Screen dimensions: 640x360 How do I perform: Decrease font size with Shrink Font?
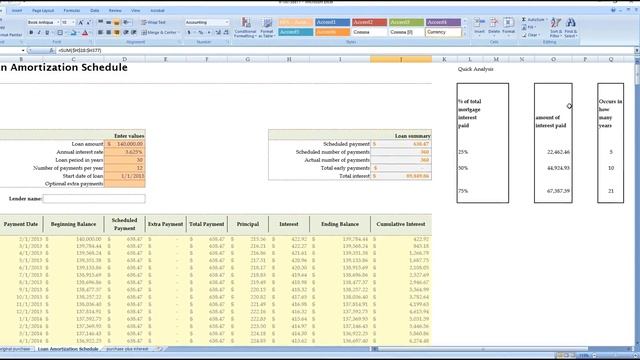[x=89, y=22]
